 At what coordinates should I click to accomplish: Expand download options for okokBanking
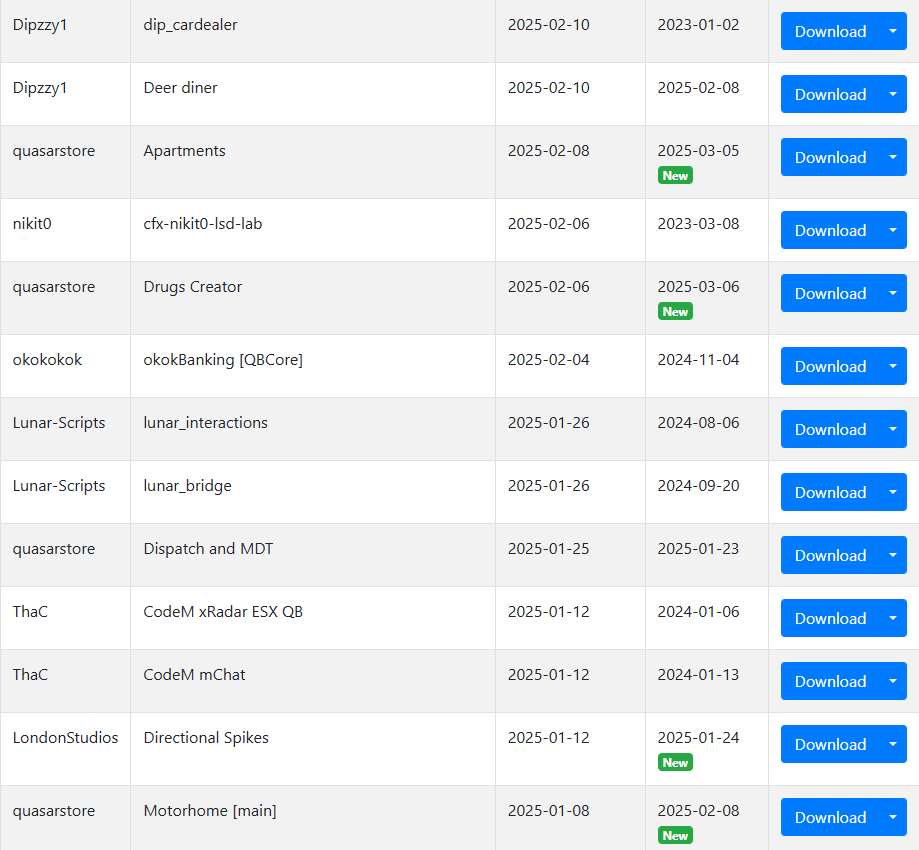(x=893, y=366)
